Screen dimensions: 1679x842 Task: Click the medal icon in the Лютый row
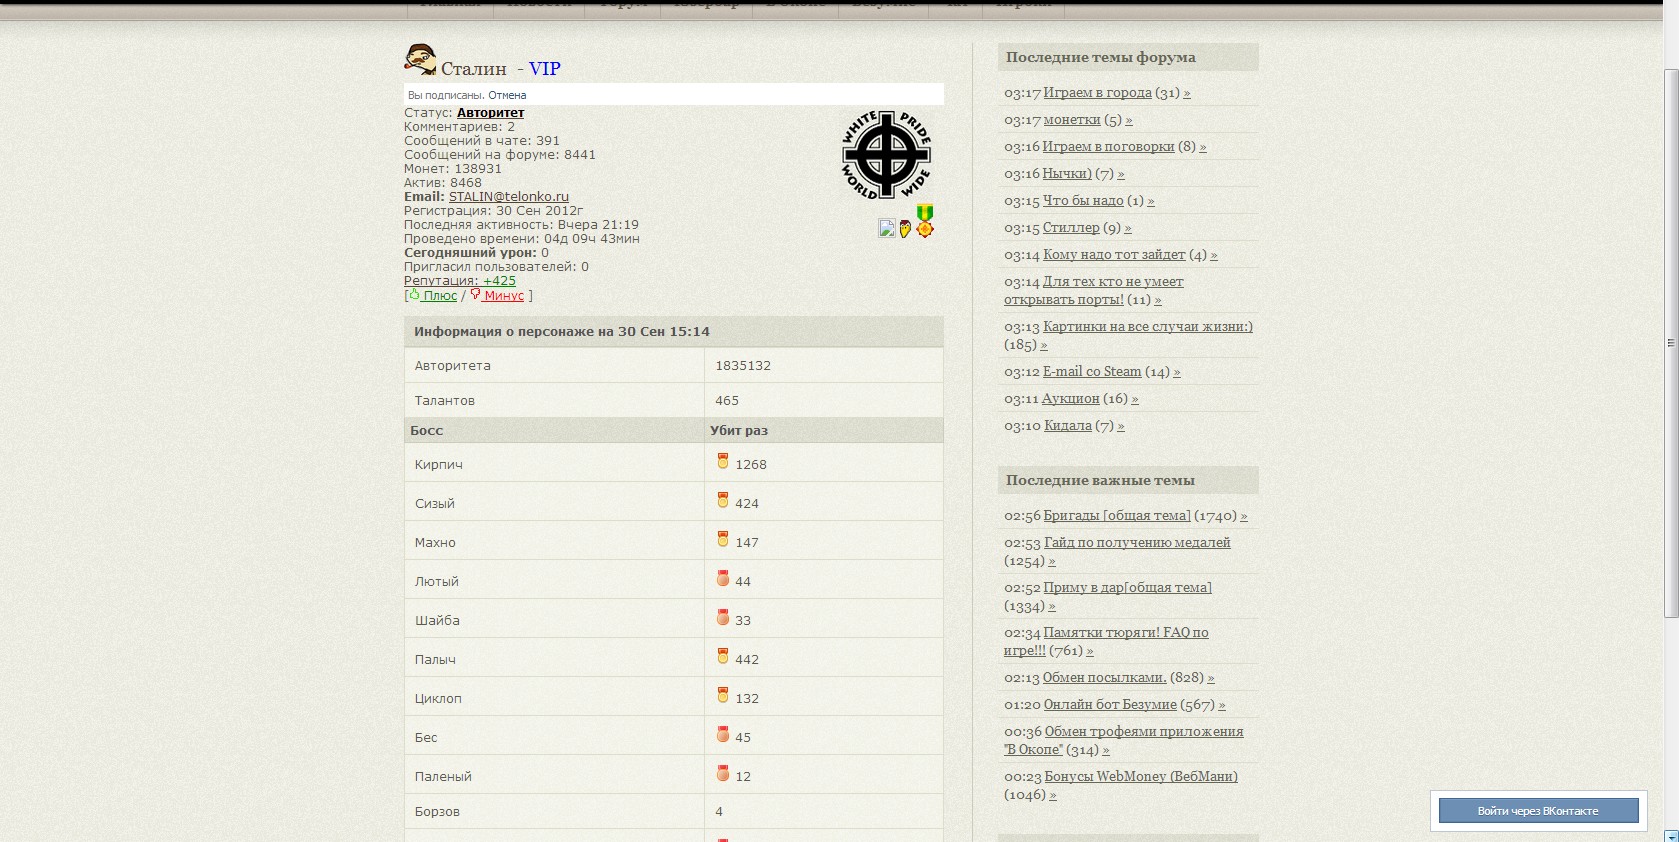[723, 578]
